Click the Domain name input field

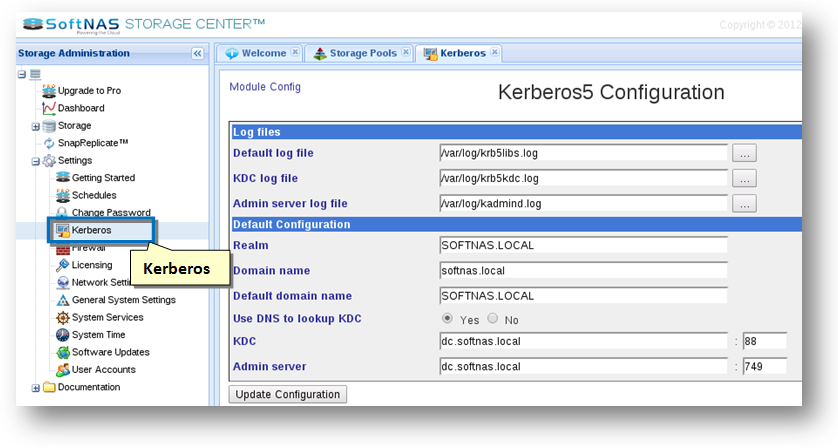coord(584,271)
